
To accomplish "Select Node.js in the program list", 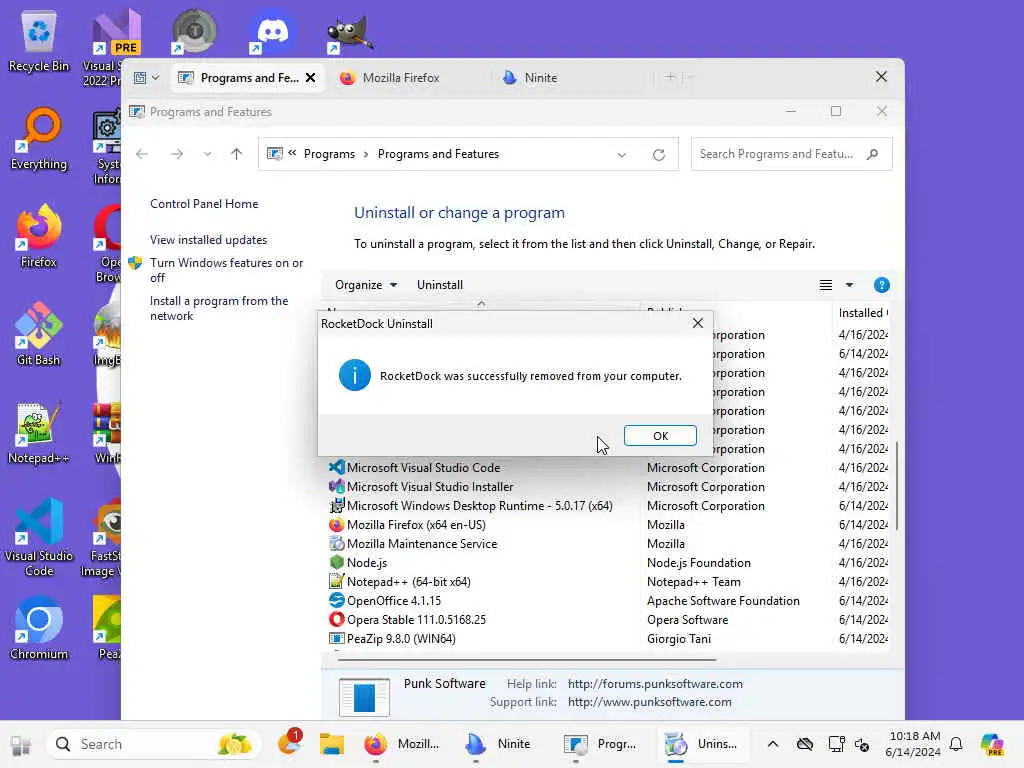I will (x=366, y=562).
